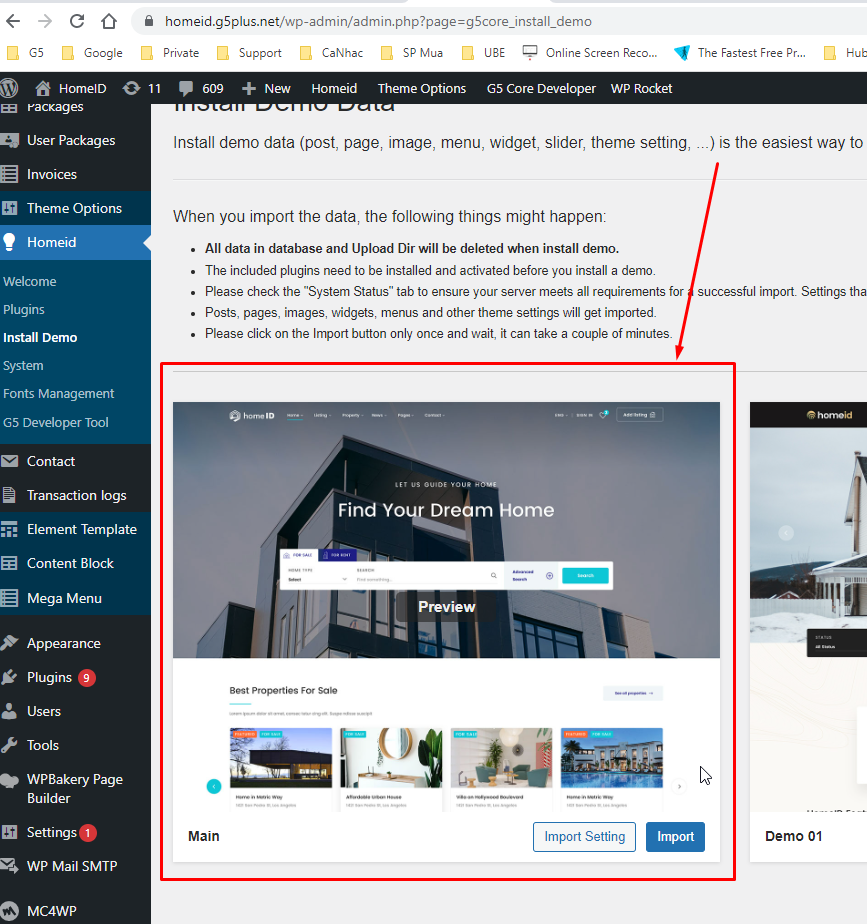Open Appearance in sidebar
867x924 pixels.
tap(75, 644)
